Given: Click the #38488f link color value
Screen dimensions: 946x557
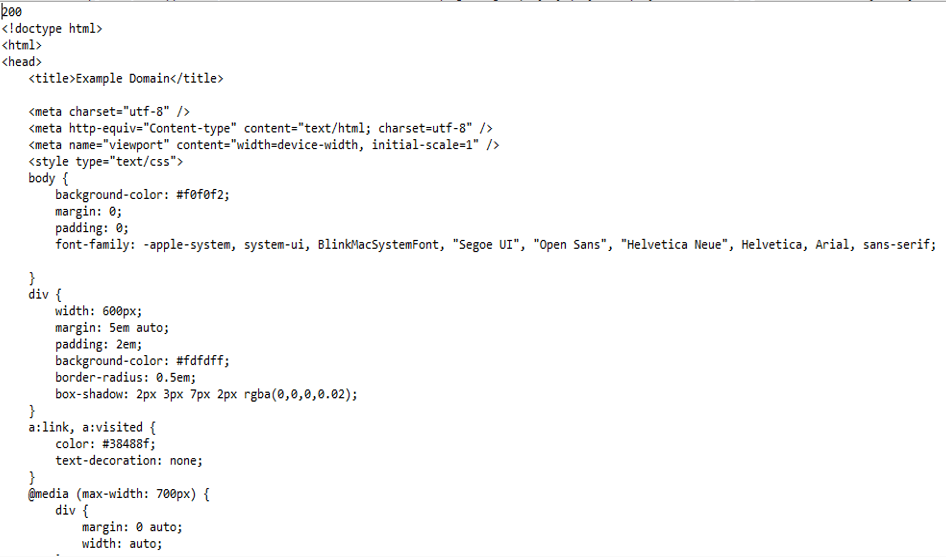Looking at the screenshot, I should [x=132, y=444].
